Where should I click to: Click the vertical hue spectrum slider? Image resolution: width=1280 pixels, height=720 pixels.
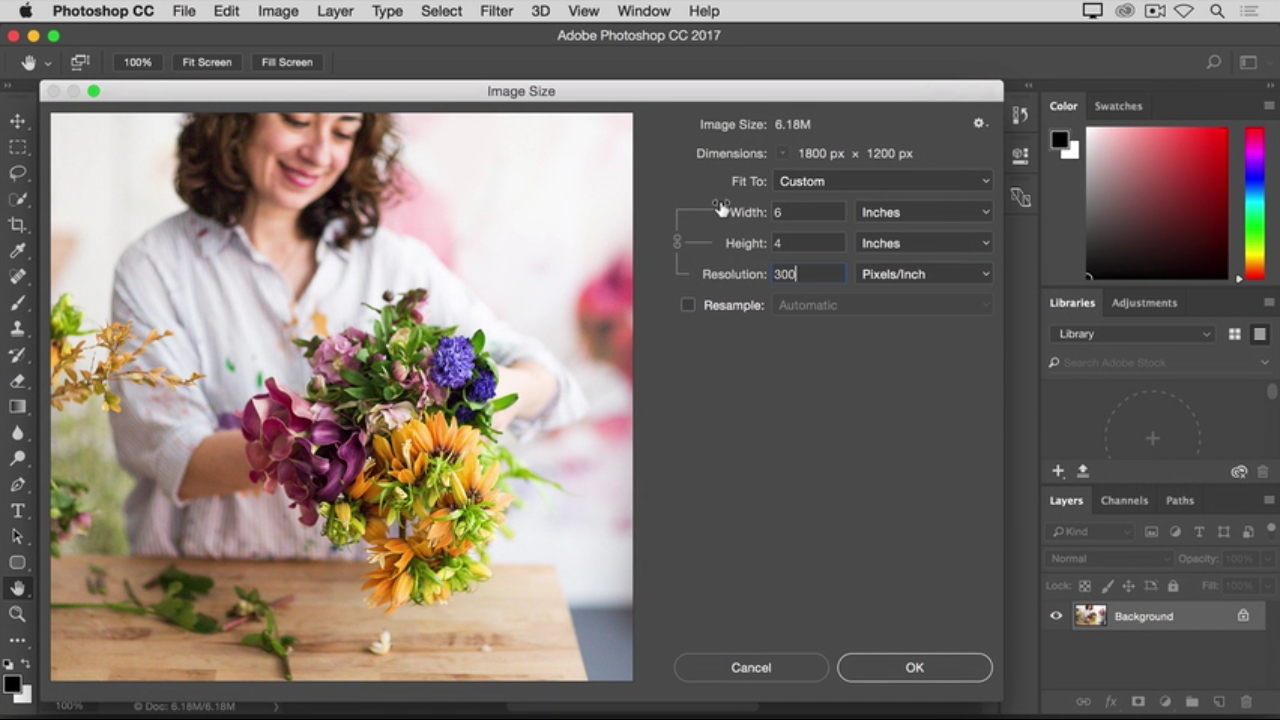(1254, 203)
